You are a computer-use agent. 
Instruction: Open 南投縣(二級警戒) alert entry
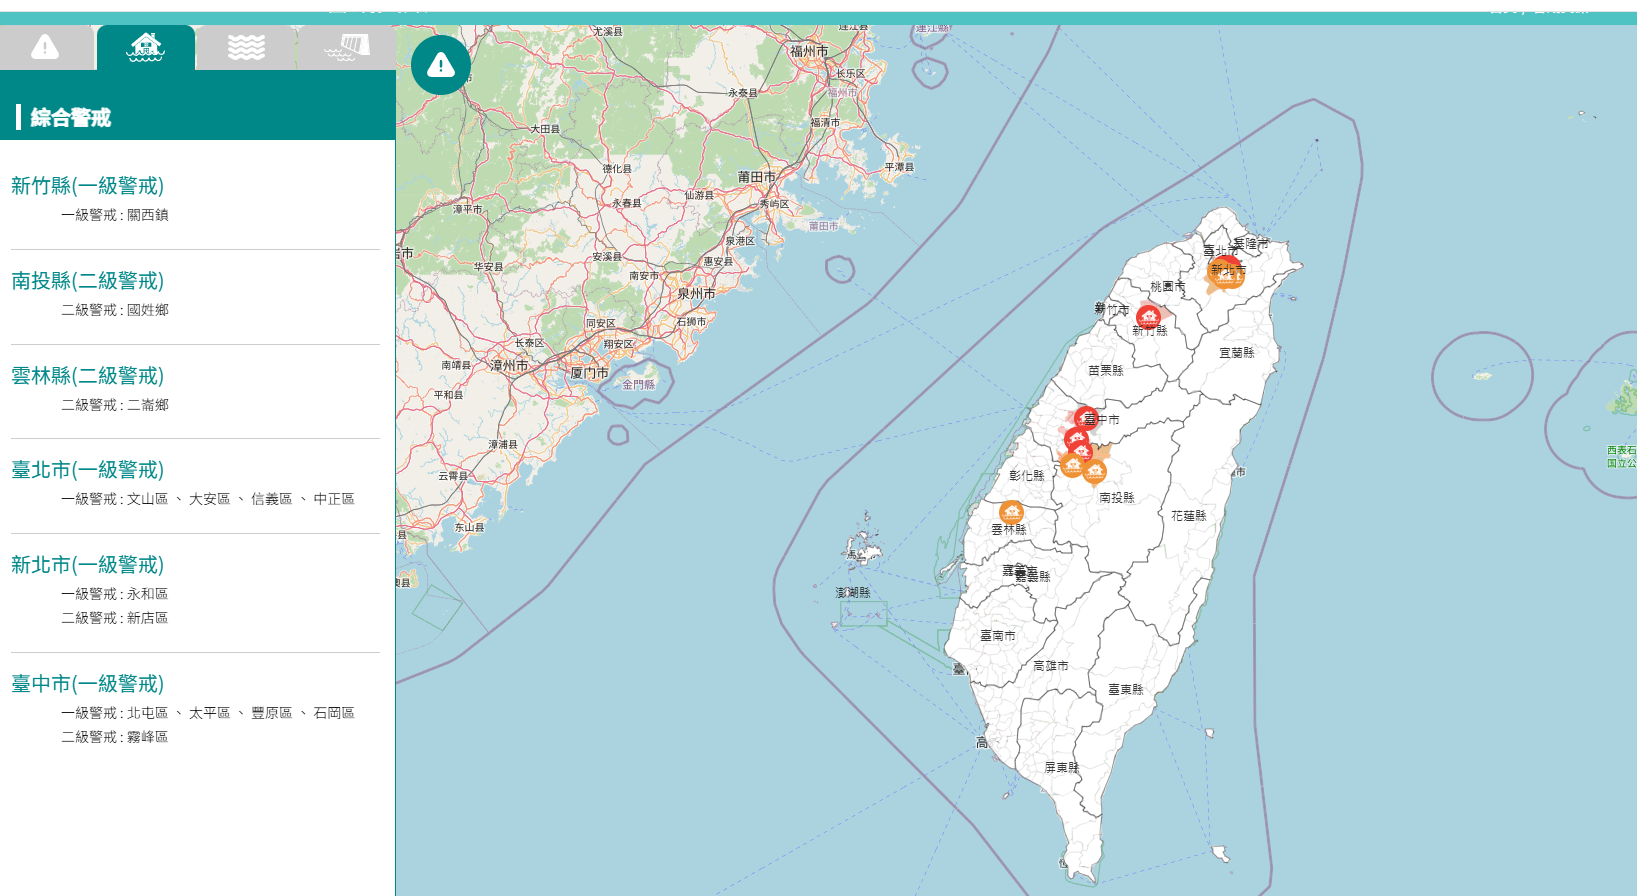pyautogui.click(x=87, y=281)
